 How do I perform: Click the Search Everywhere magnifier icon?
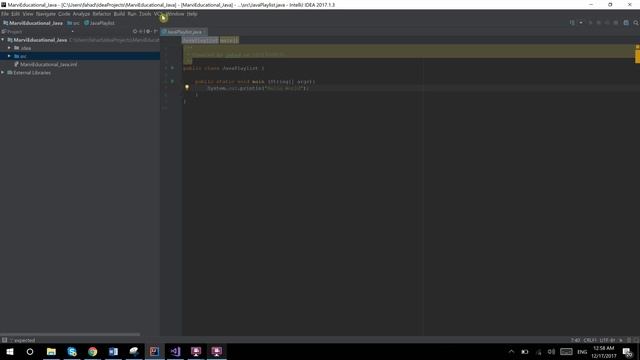tap(636, 23)
